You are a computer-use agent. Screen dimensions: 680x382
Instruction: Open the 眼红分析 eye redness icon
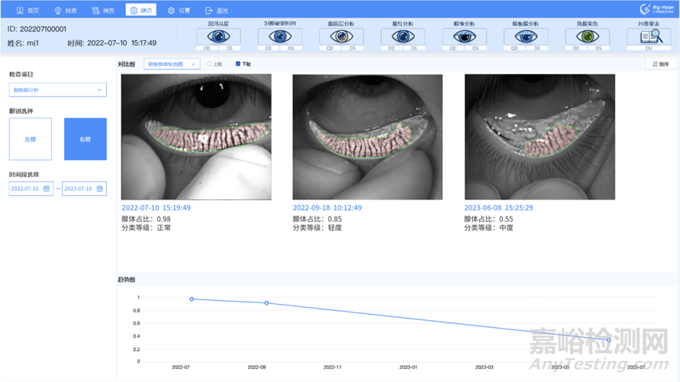(x=403, y=36)
